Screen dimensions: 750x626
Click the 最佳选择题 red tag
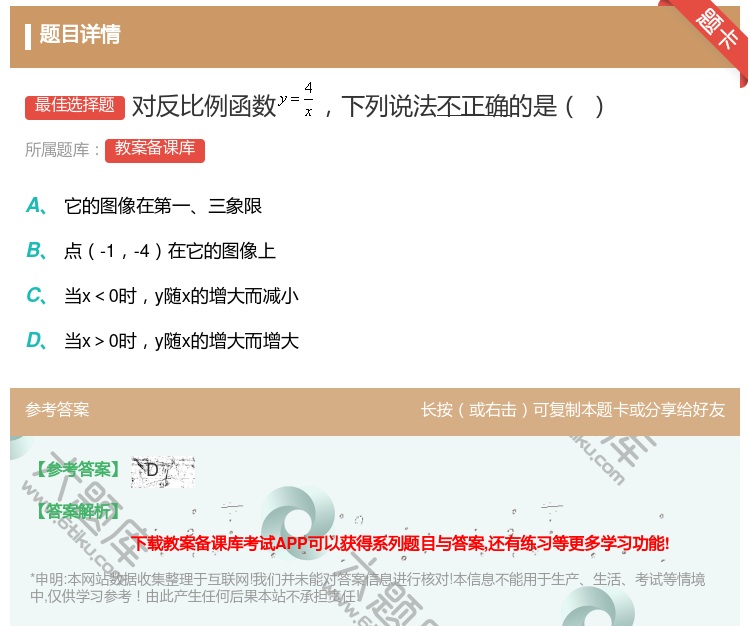75,107
